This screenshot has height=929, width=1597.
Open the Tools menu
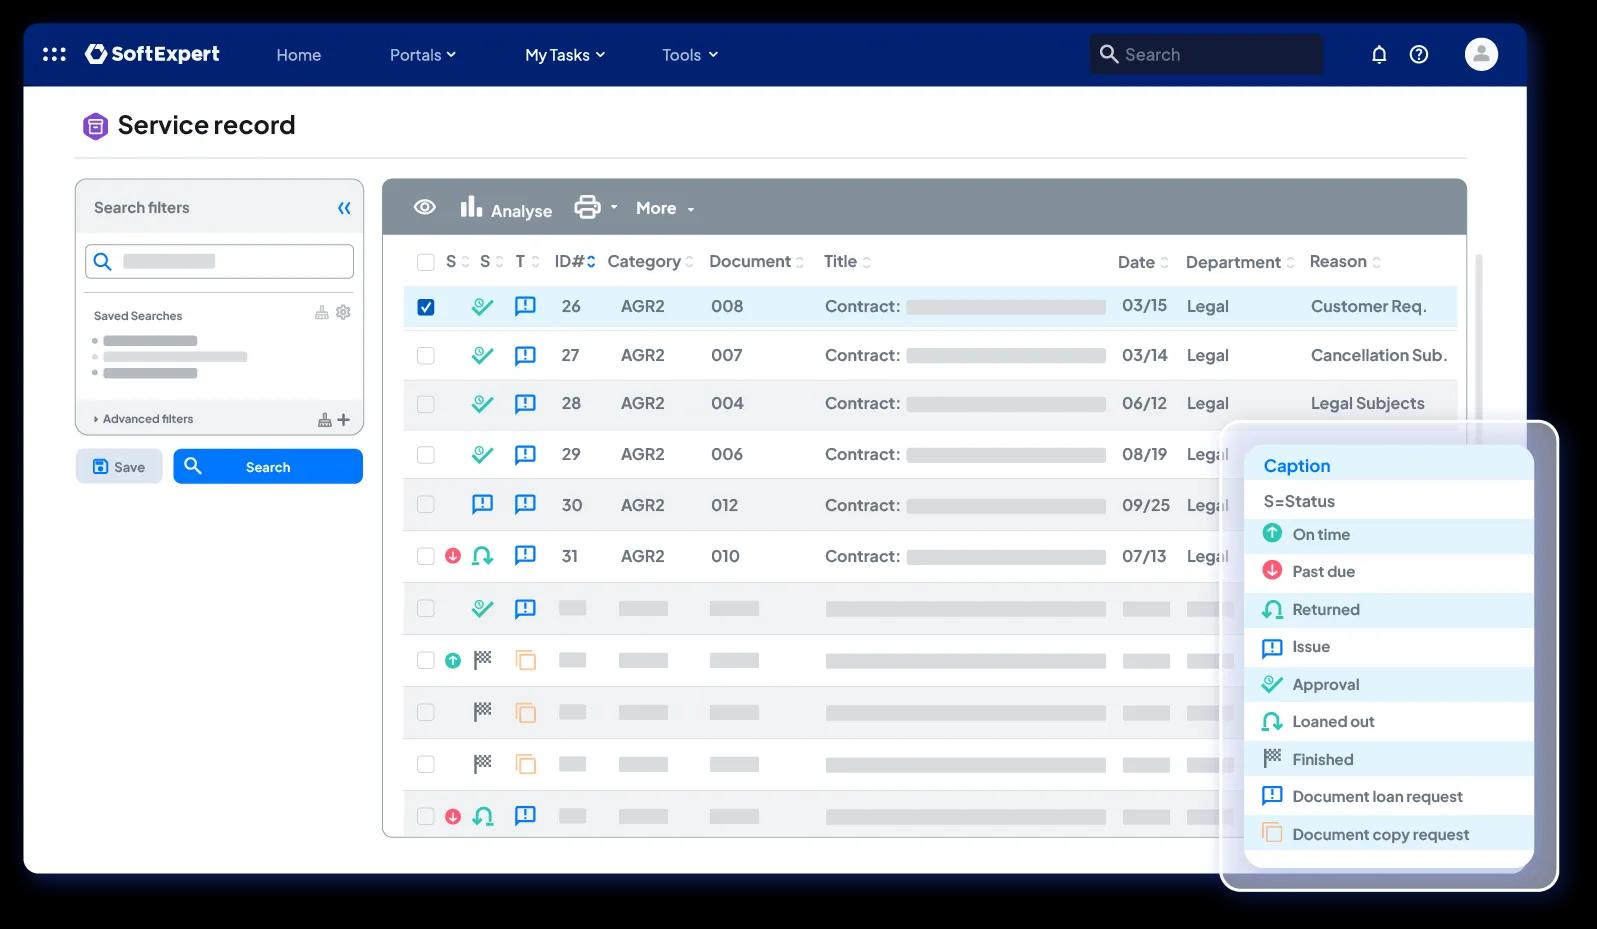[690, 55]
